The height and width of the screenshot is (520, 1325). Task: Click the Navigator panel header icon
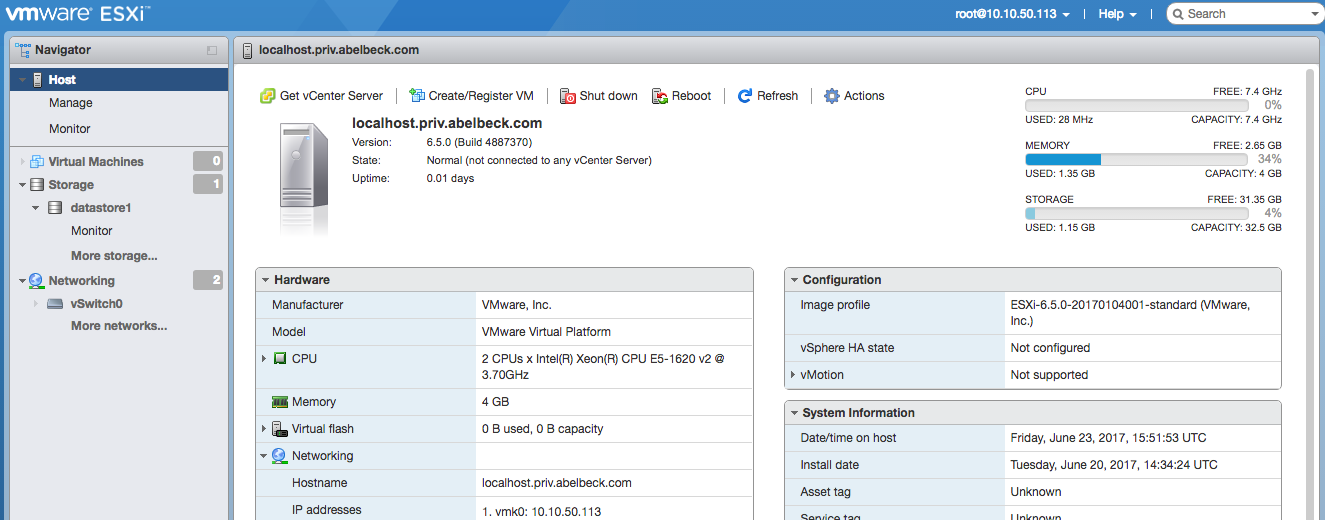pos(23,49)
